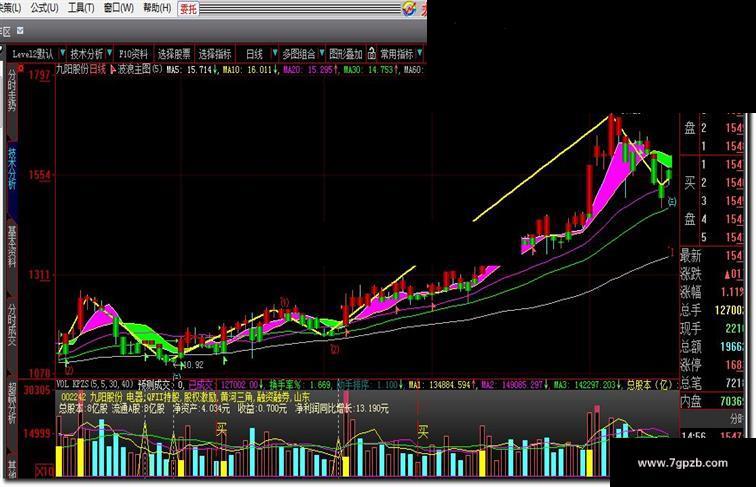This screenshot has width=756, height=487.
Task: Click the 10.92 low price marker
Action: pos(194,365)
